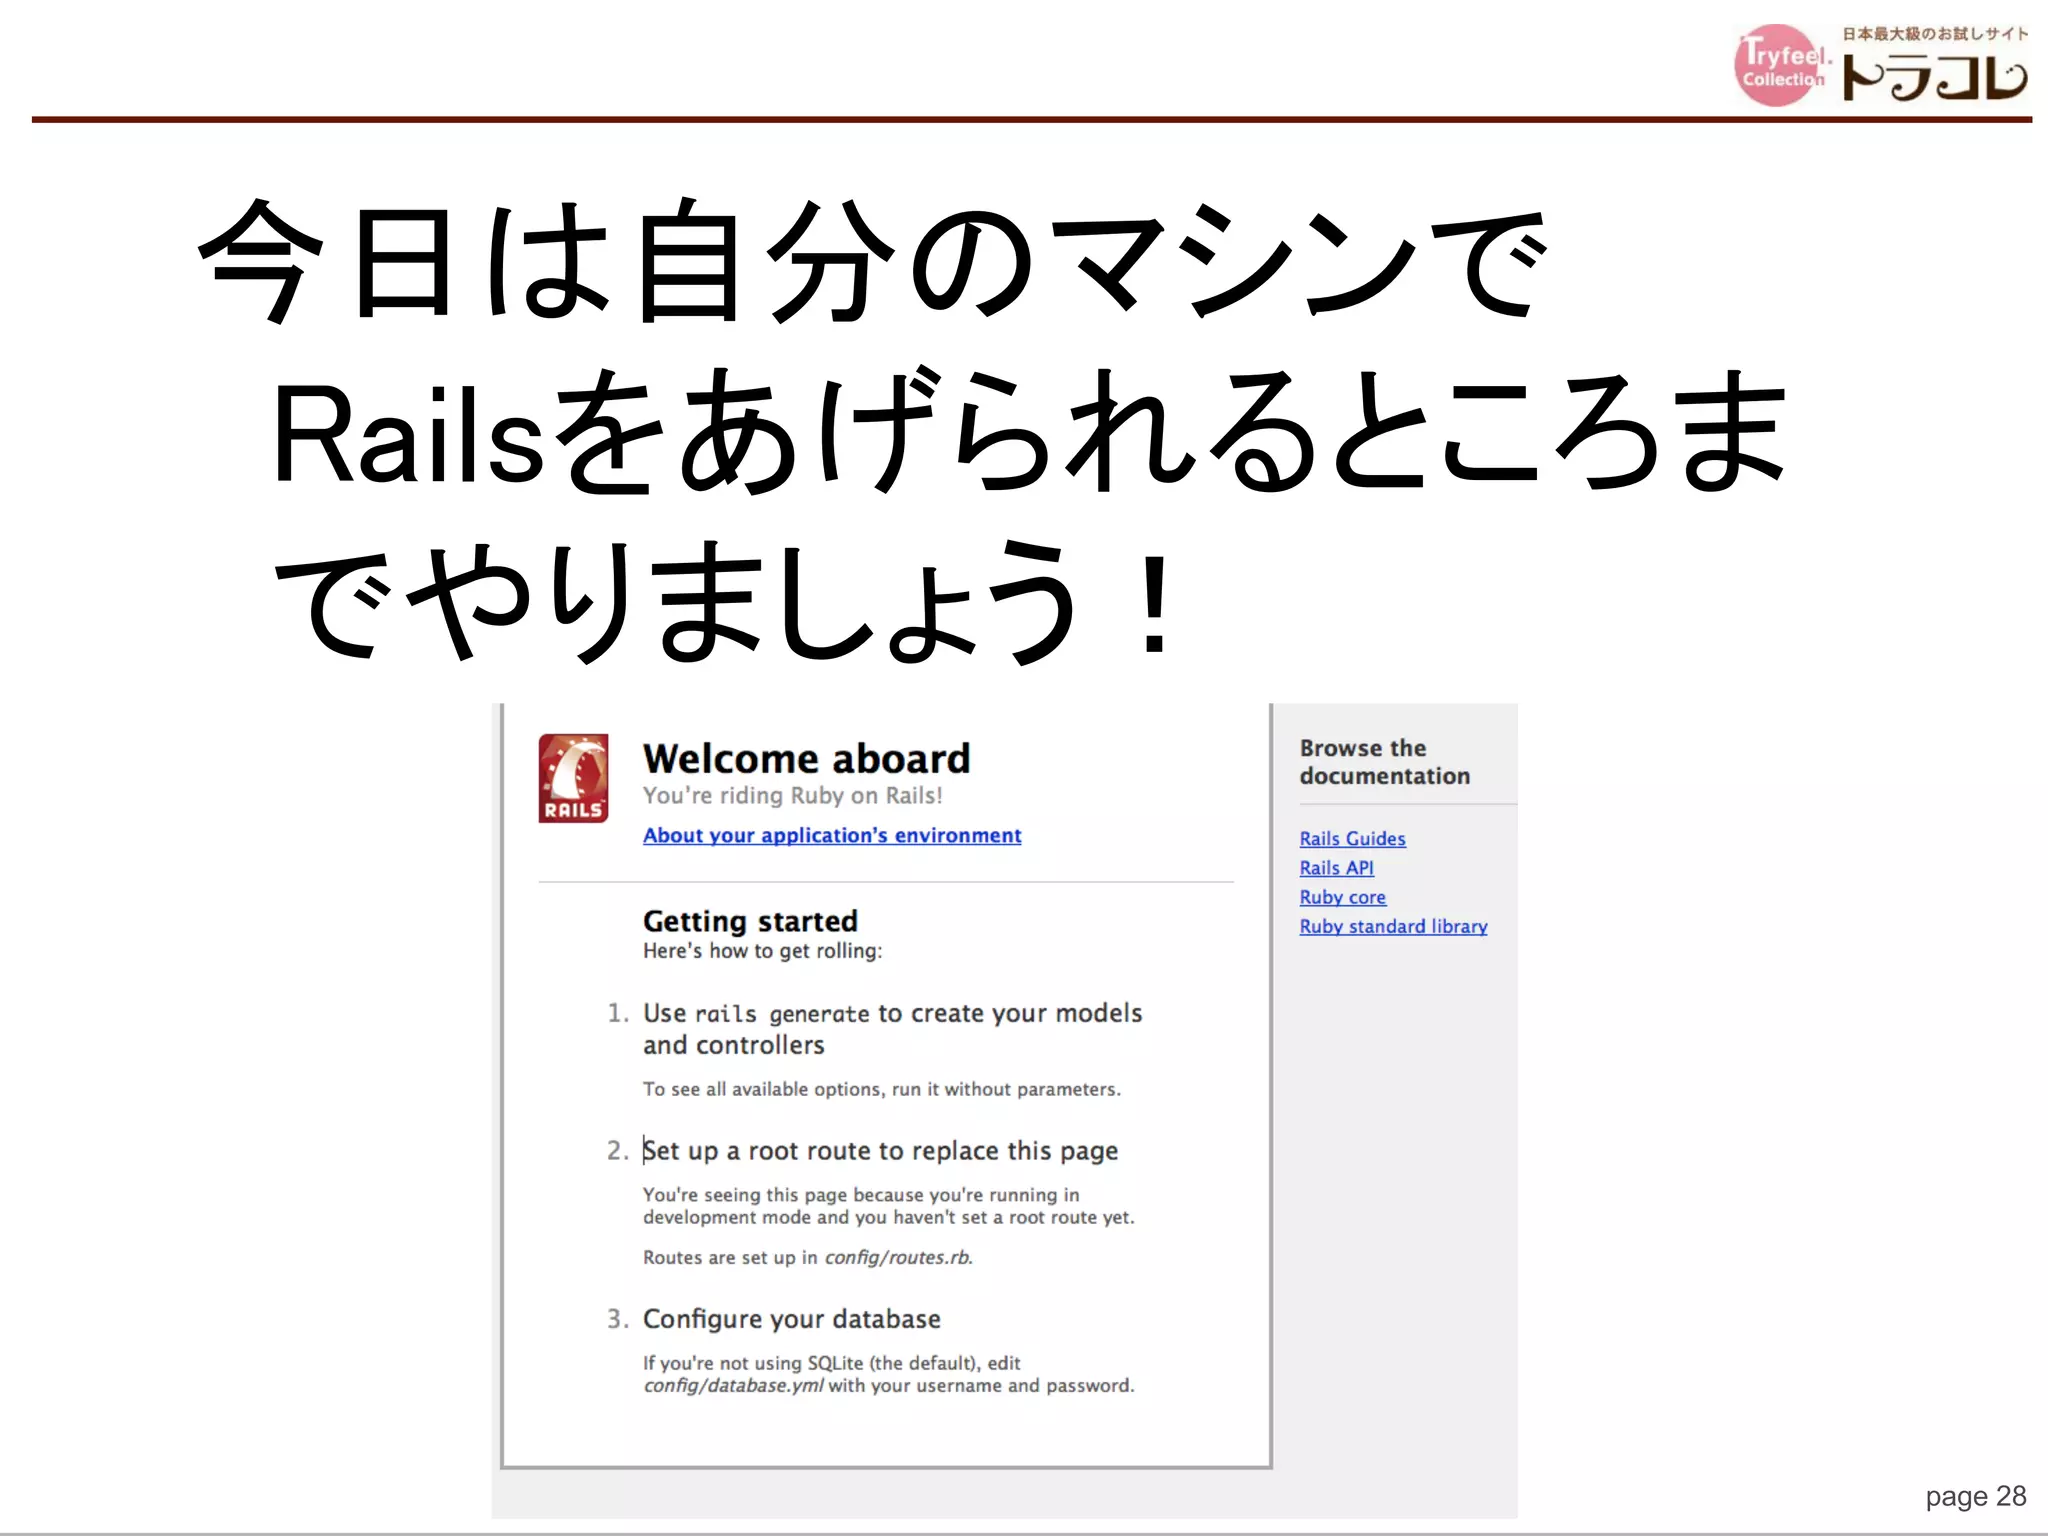This screenshot has height=1536, width=2048.
Task: Click 'You're seeing this page because' paragraph
Action: pyautogui.click(x=888, y=1206)
